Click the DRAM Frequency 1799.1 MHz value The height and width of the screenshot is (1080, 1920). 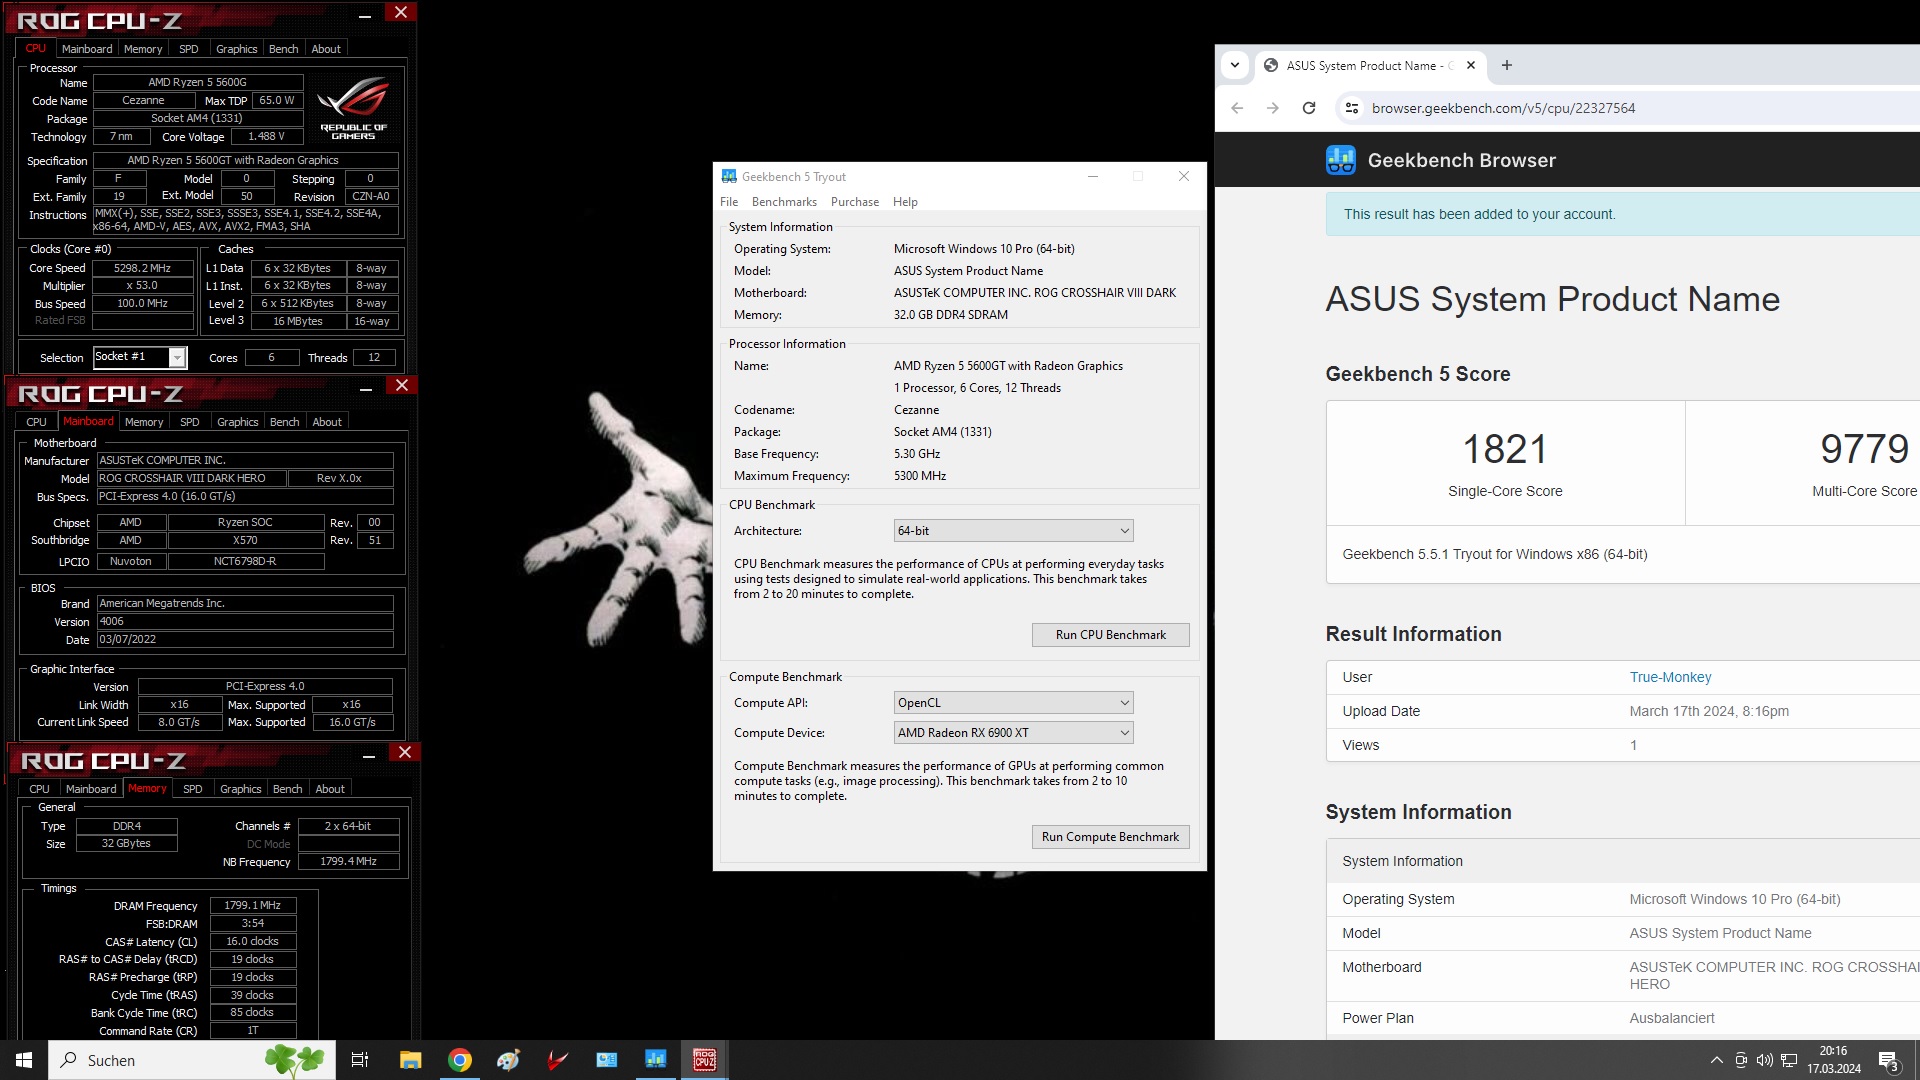click(x=252, y=905)
